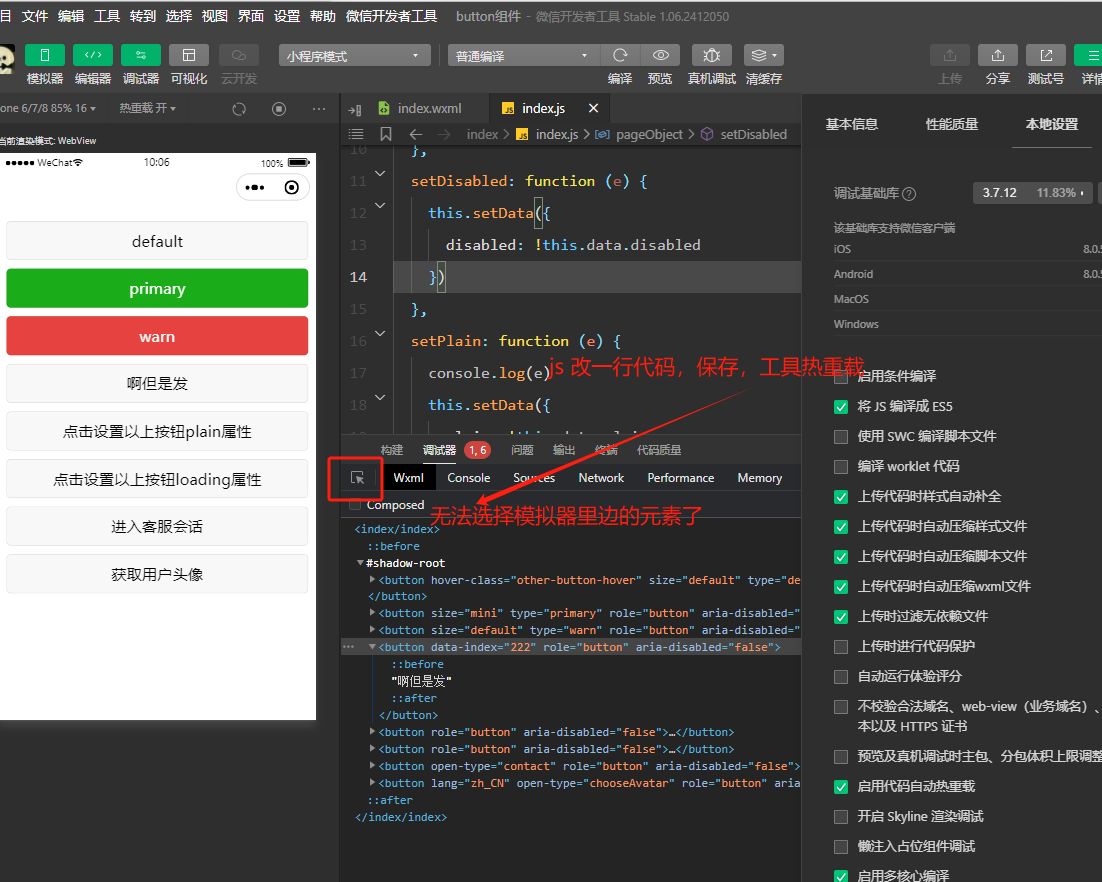This screenshot has width=1102, height=882.
Task: Open the 热重载 dropdown
Action: [x=148, y=108]
